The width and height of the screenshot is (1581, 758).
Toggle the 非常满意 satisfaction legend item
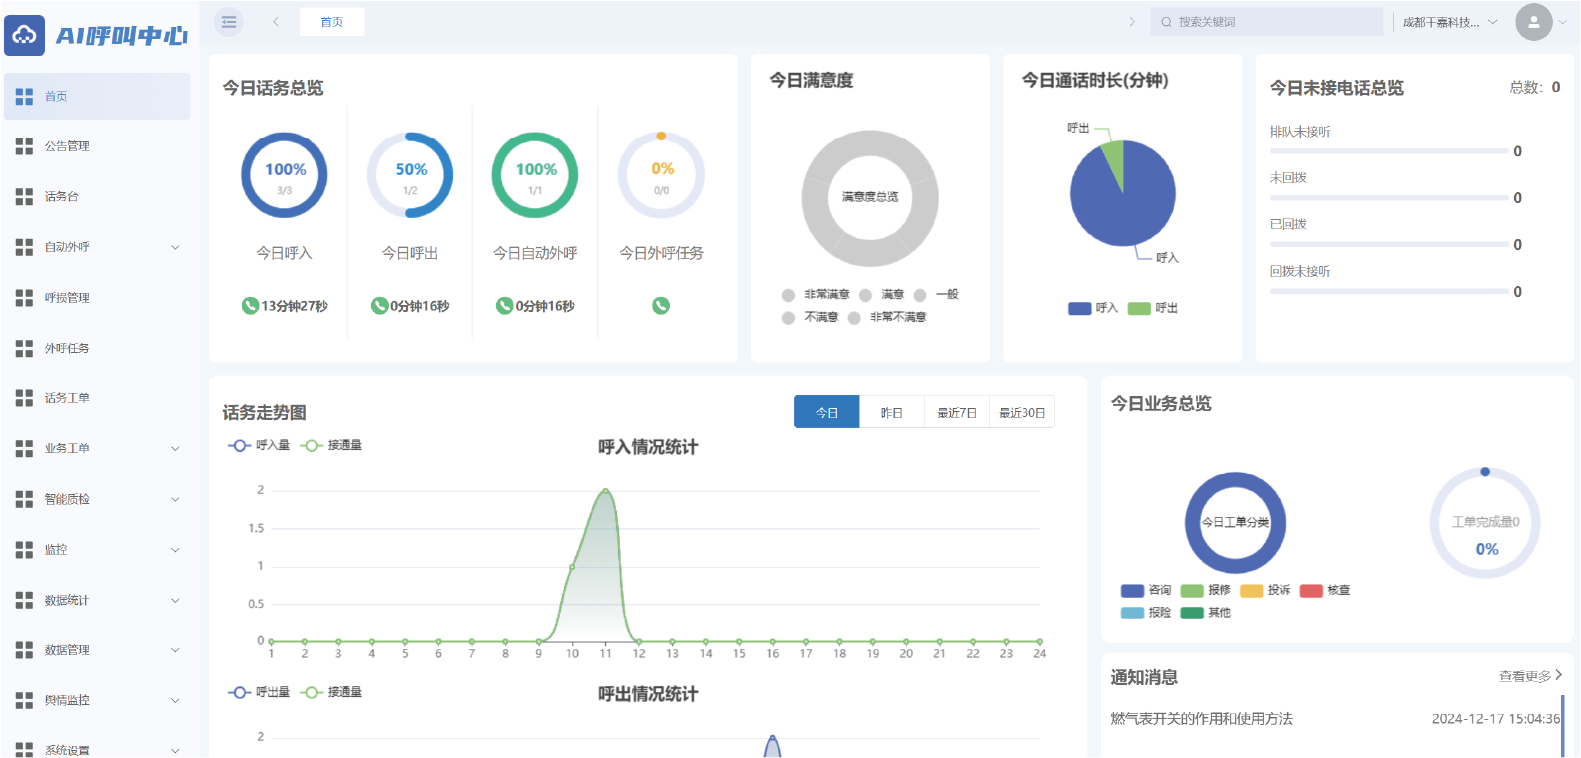815,295
